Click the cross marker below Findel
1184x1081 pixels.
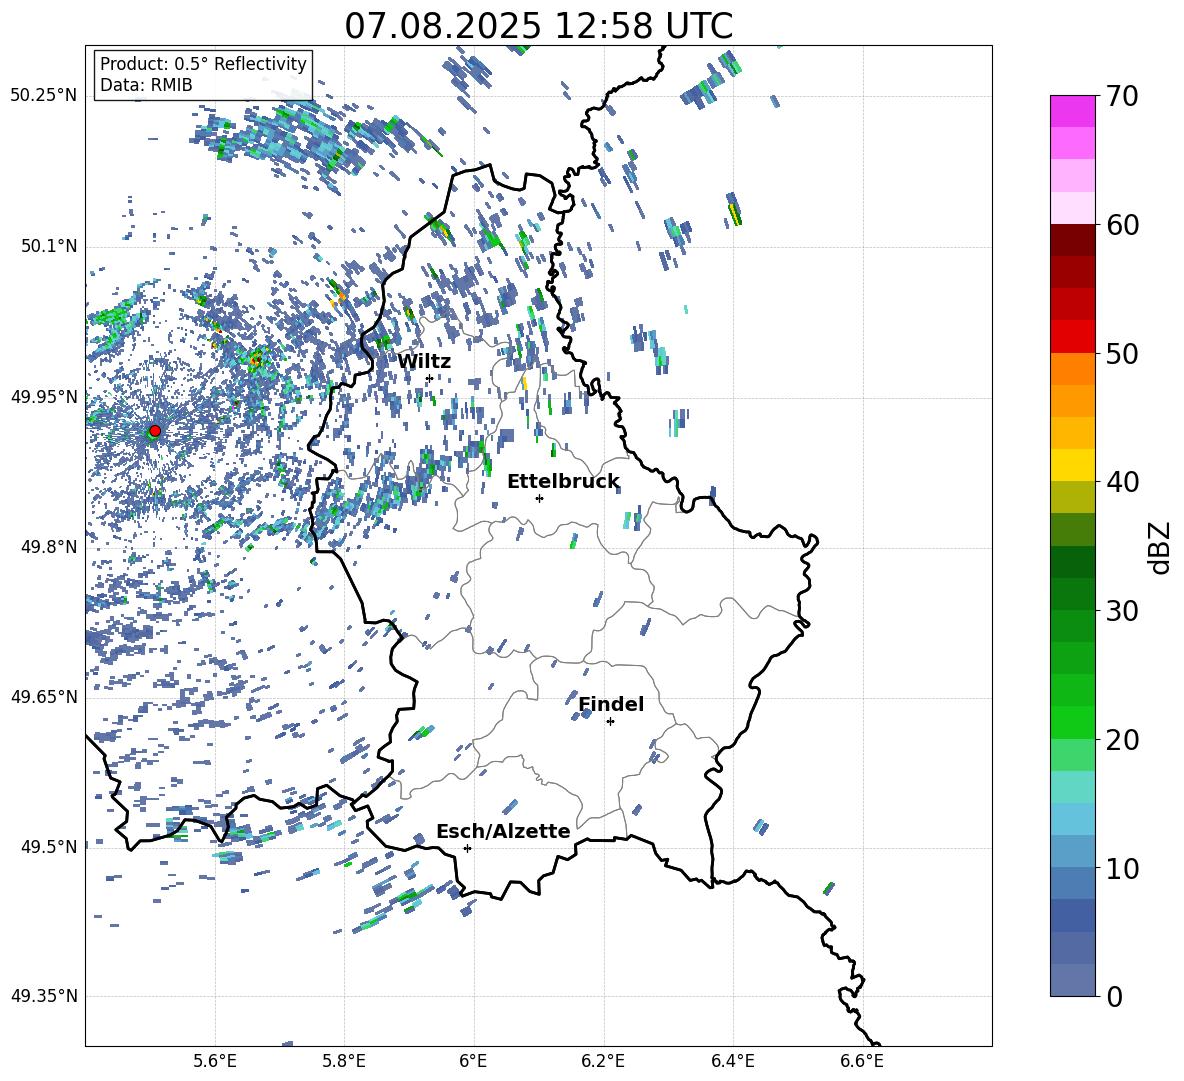[610, 722]
